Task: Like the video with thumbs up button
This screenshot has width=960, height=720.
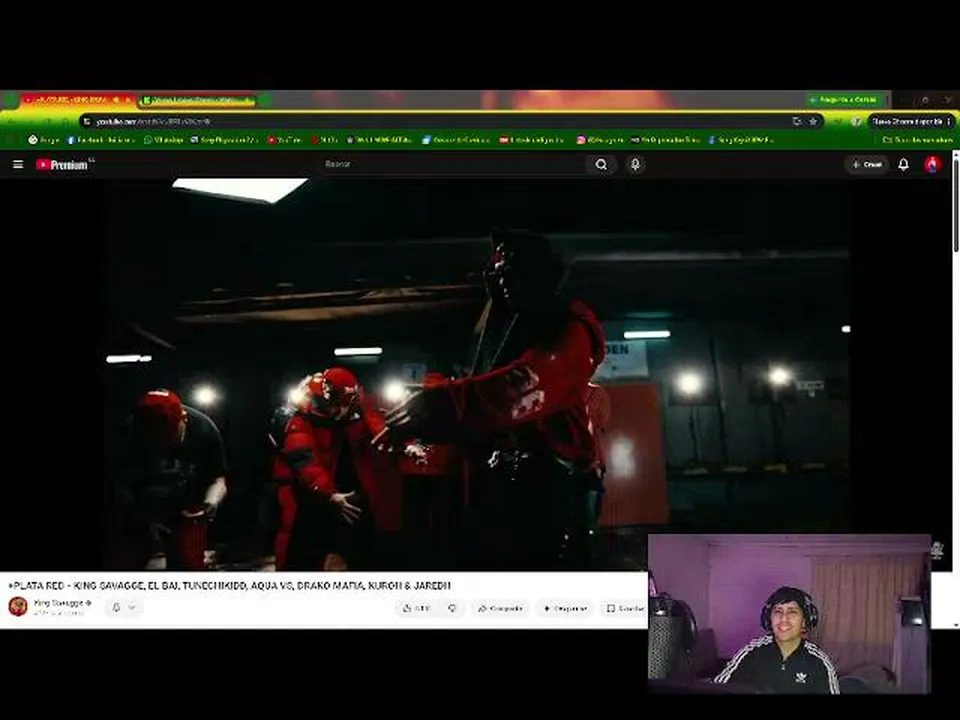Action: pyautogui.click(x=416, y=608)
